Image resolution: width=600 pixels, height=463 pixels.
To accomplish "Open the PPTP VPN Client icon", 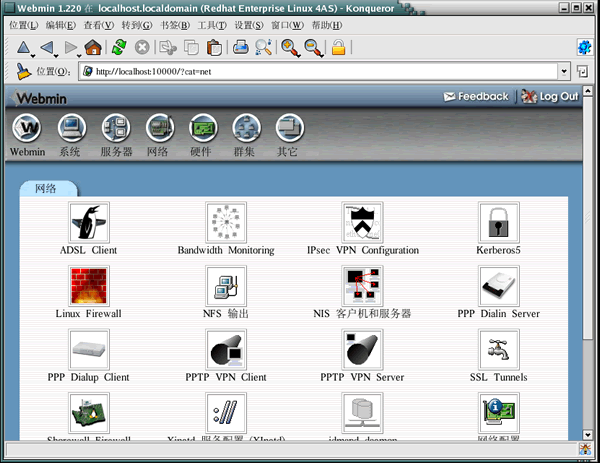I will [x=226, y=349].
